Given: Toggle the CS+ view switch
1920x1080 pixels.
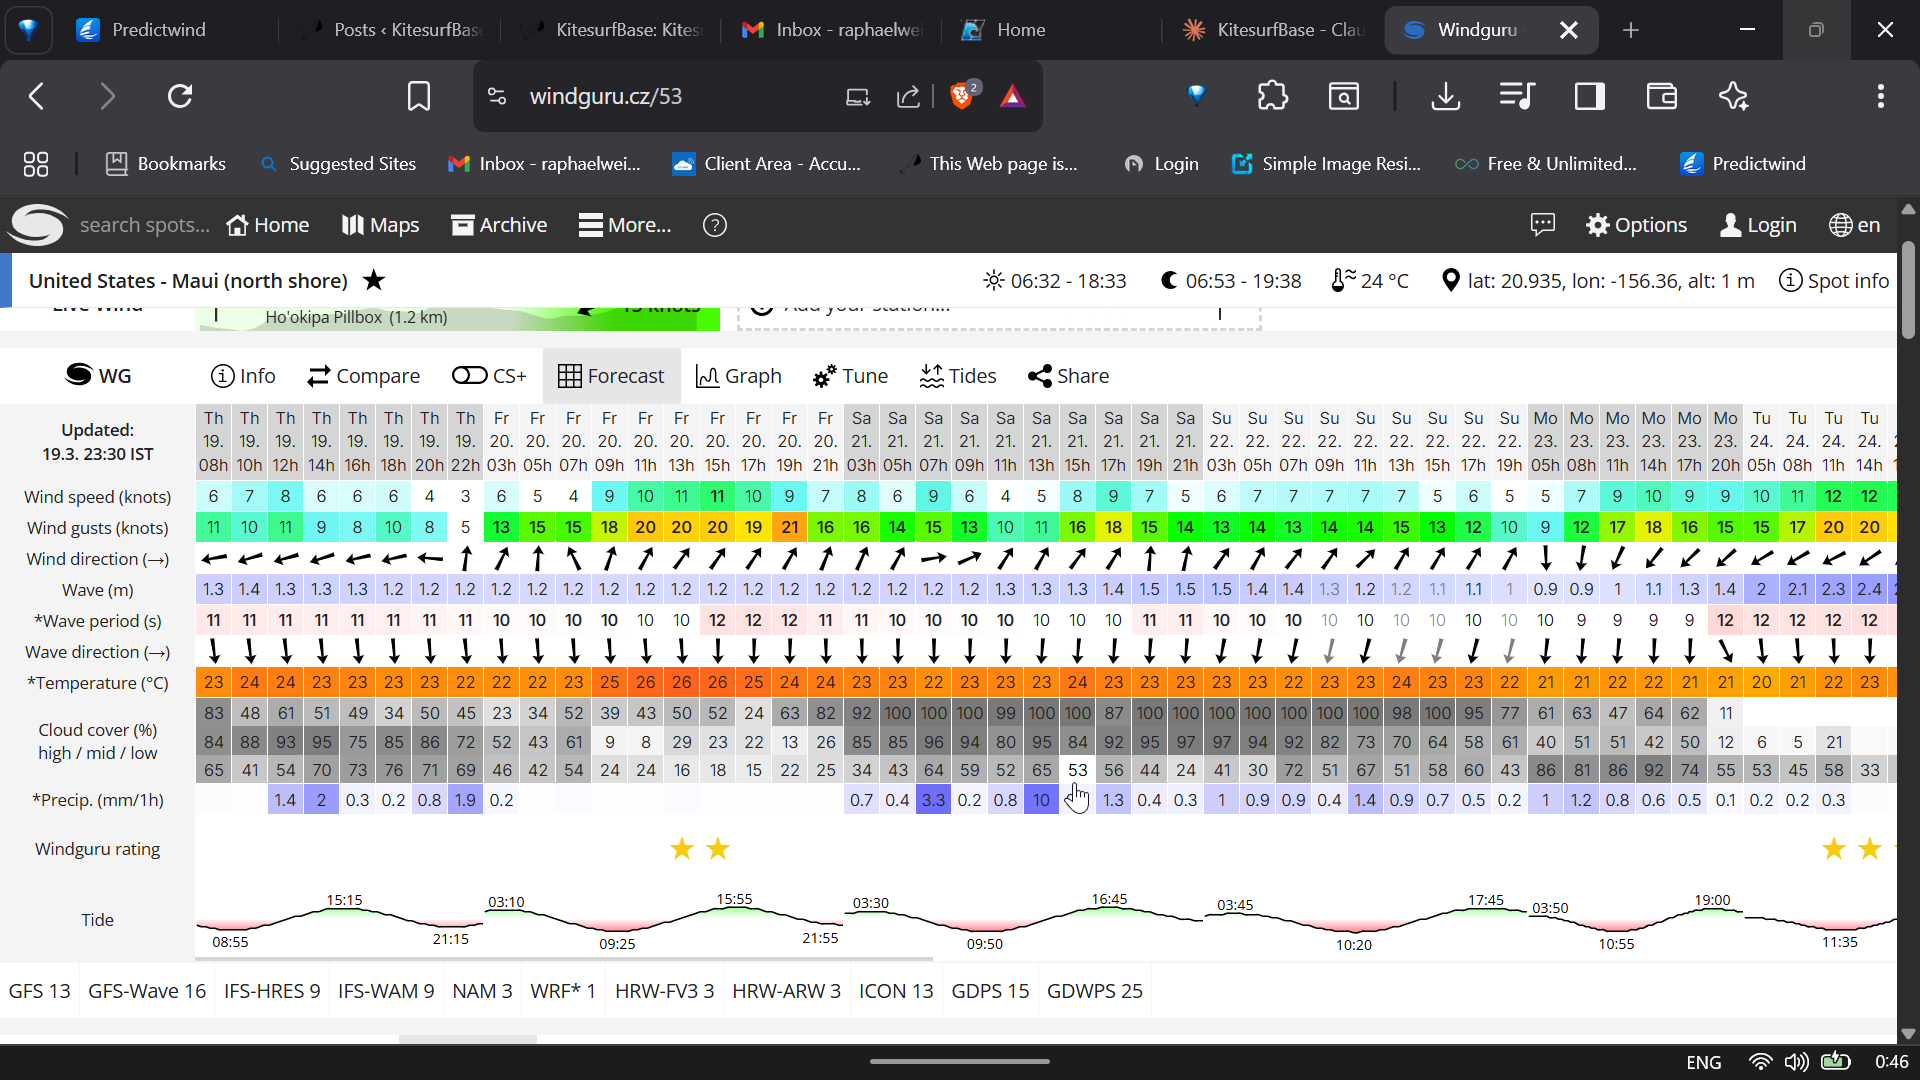Looking at the screenshot, I should click(x=488, y=376).
